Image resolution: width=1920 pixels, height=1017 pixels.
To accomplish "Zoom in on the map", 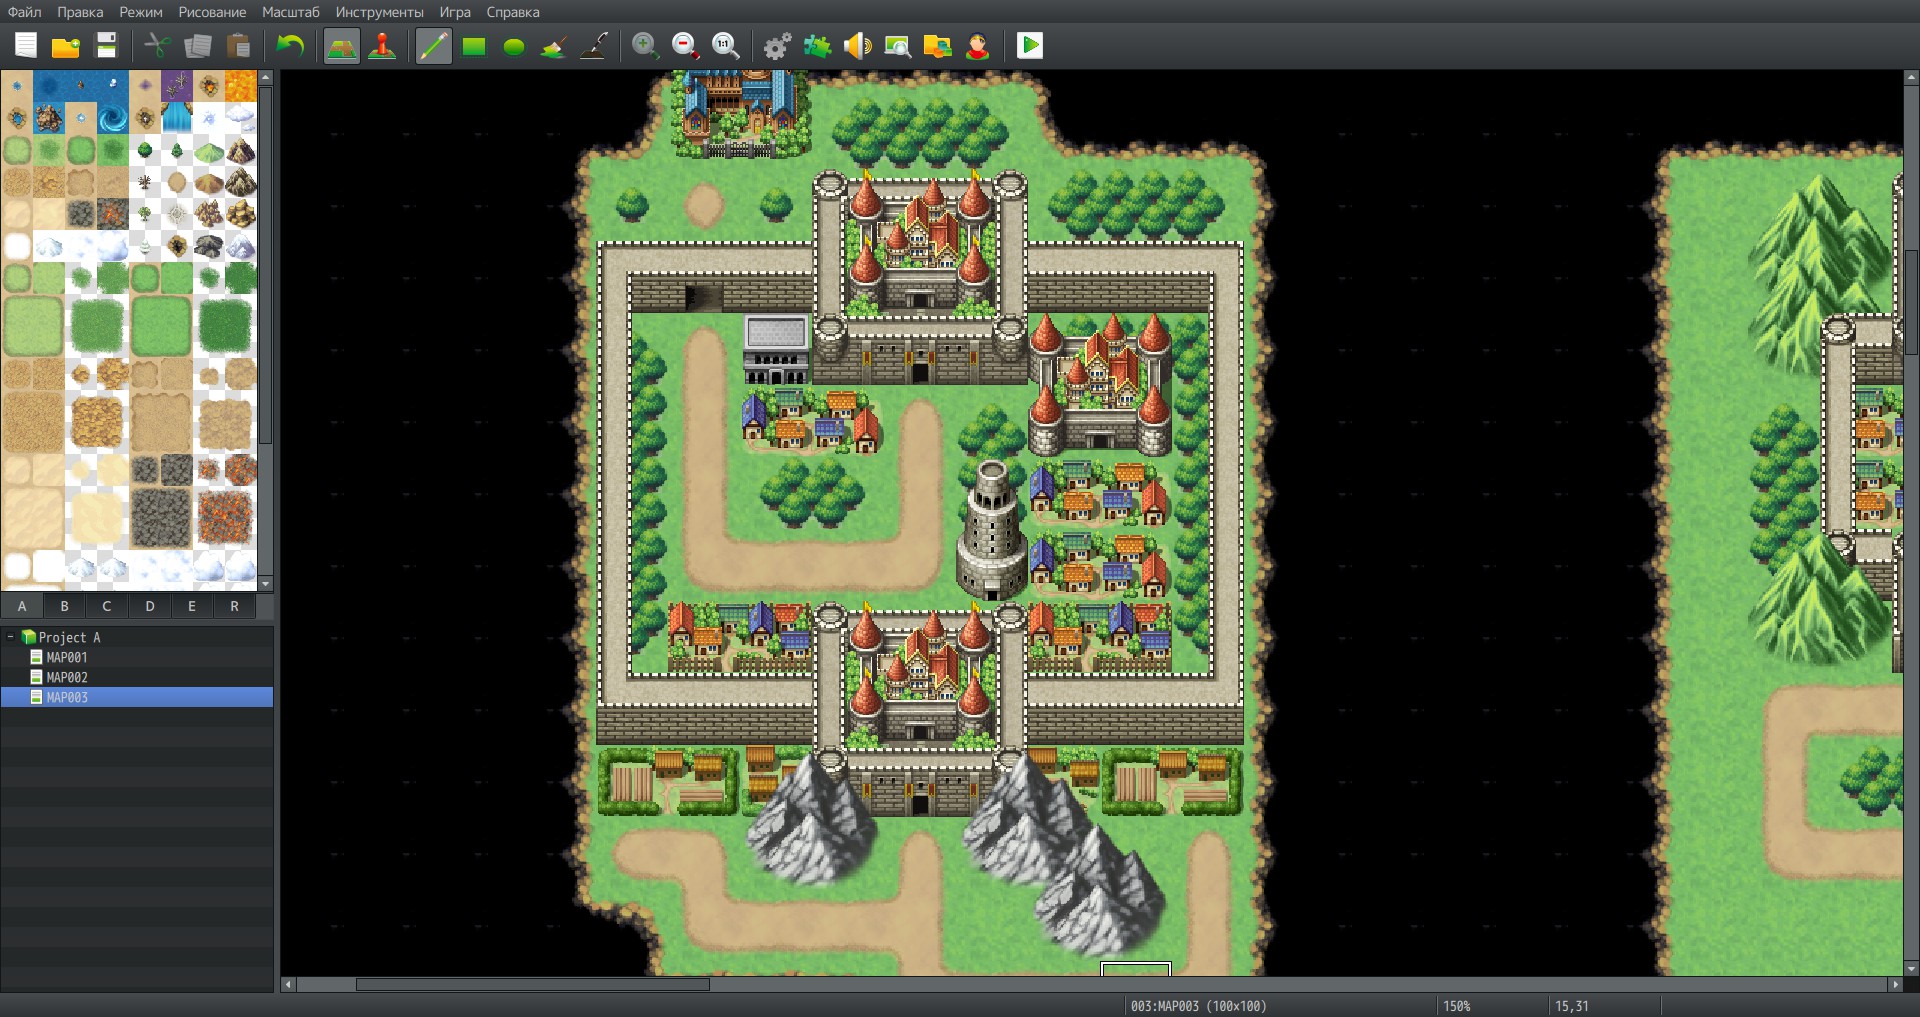I will [x=646, y=46].
